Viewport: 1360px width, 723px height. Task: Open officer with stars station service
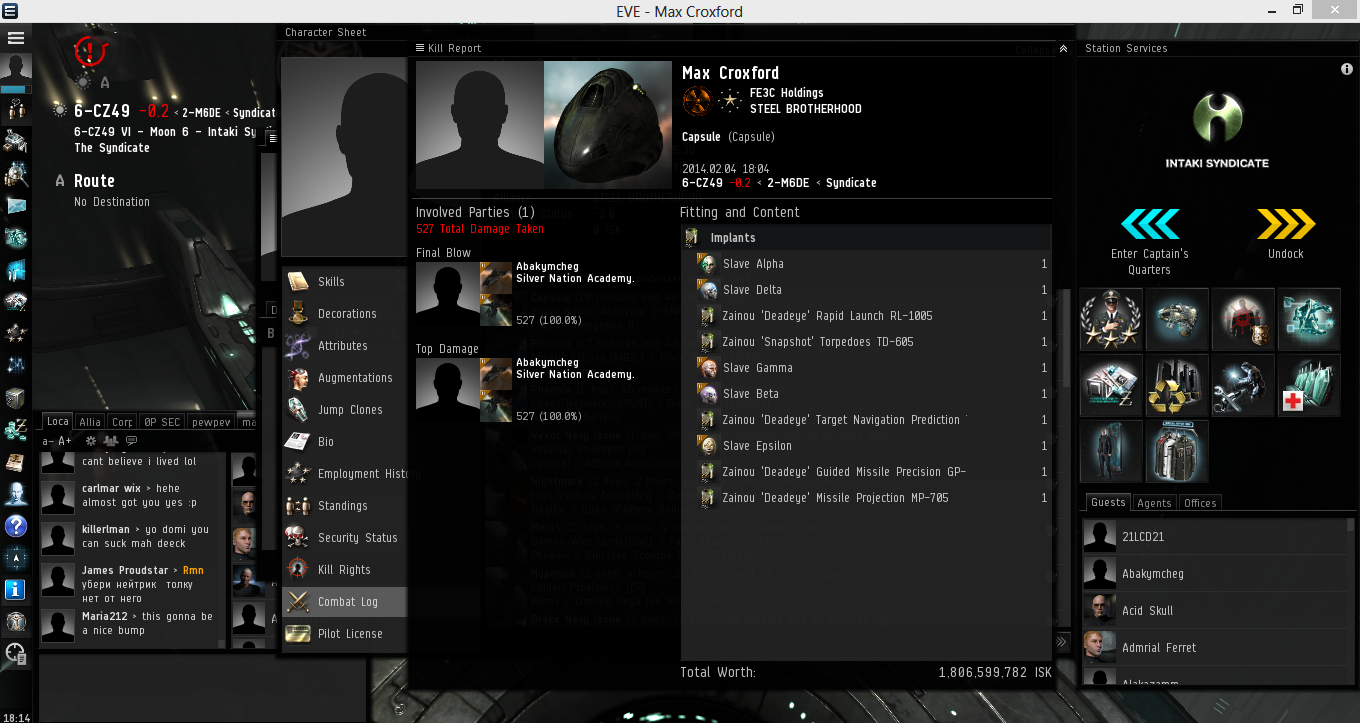tap(1111, 320)
